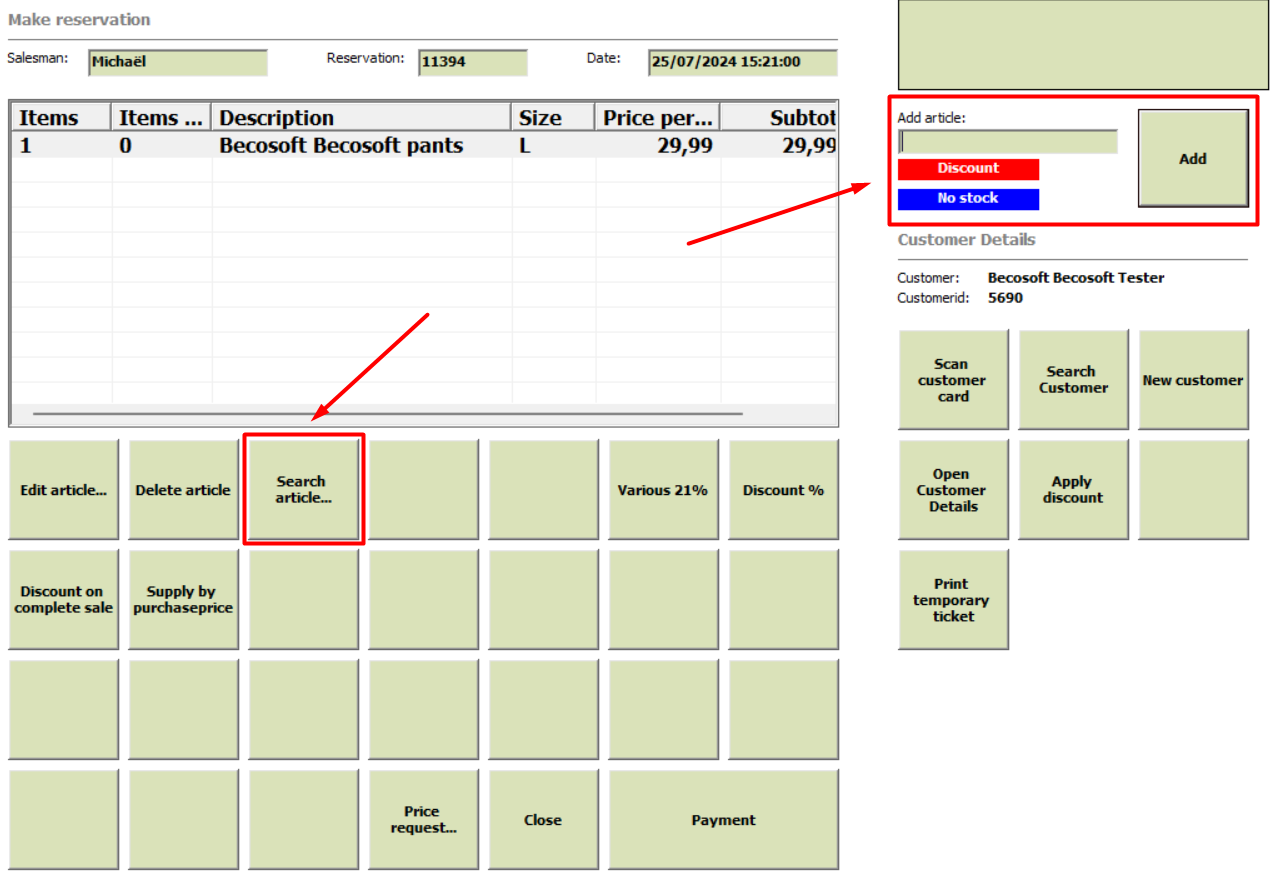Click the red Discount legend label
The height and width of the screenshot is (895, 1274).
(968, 169)
